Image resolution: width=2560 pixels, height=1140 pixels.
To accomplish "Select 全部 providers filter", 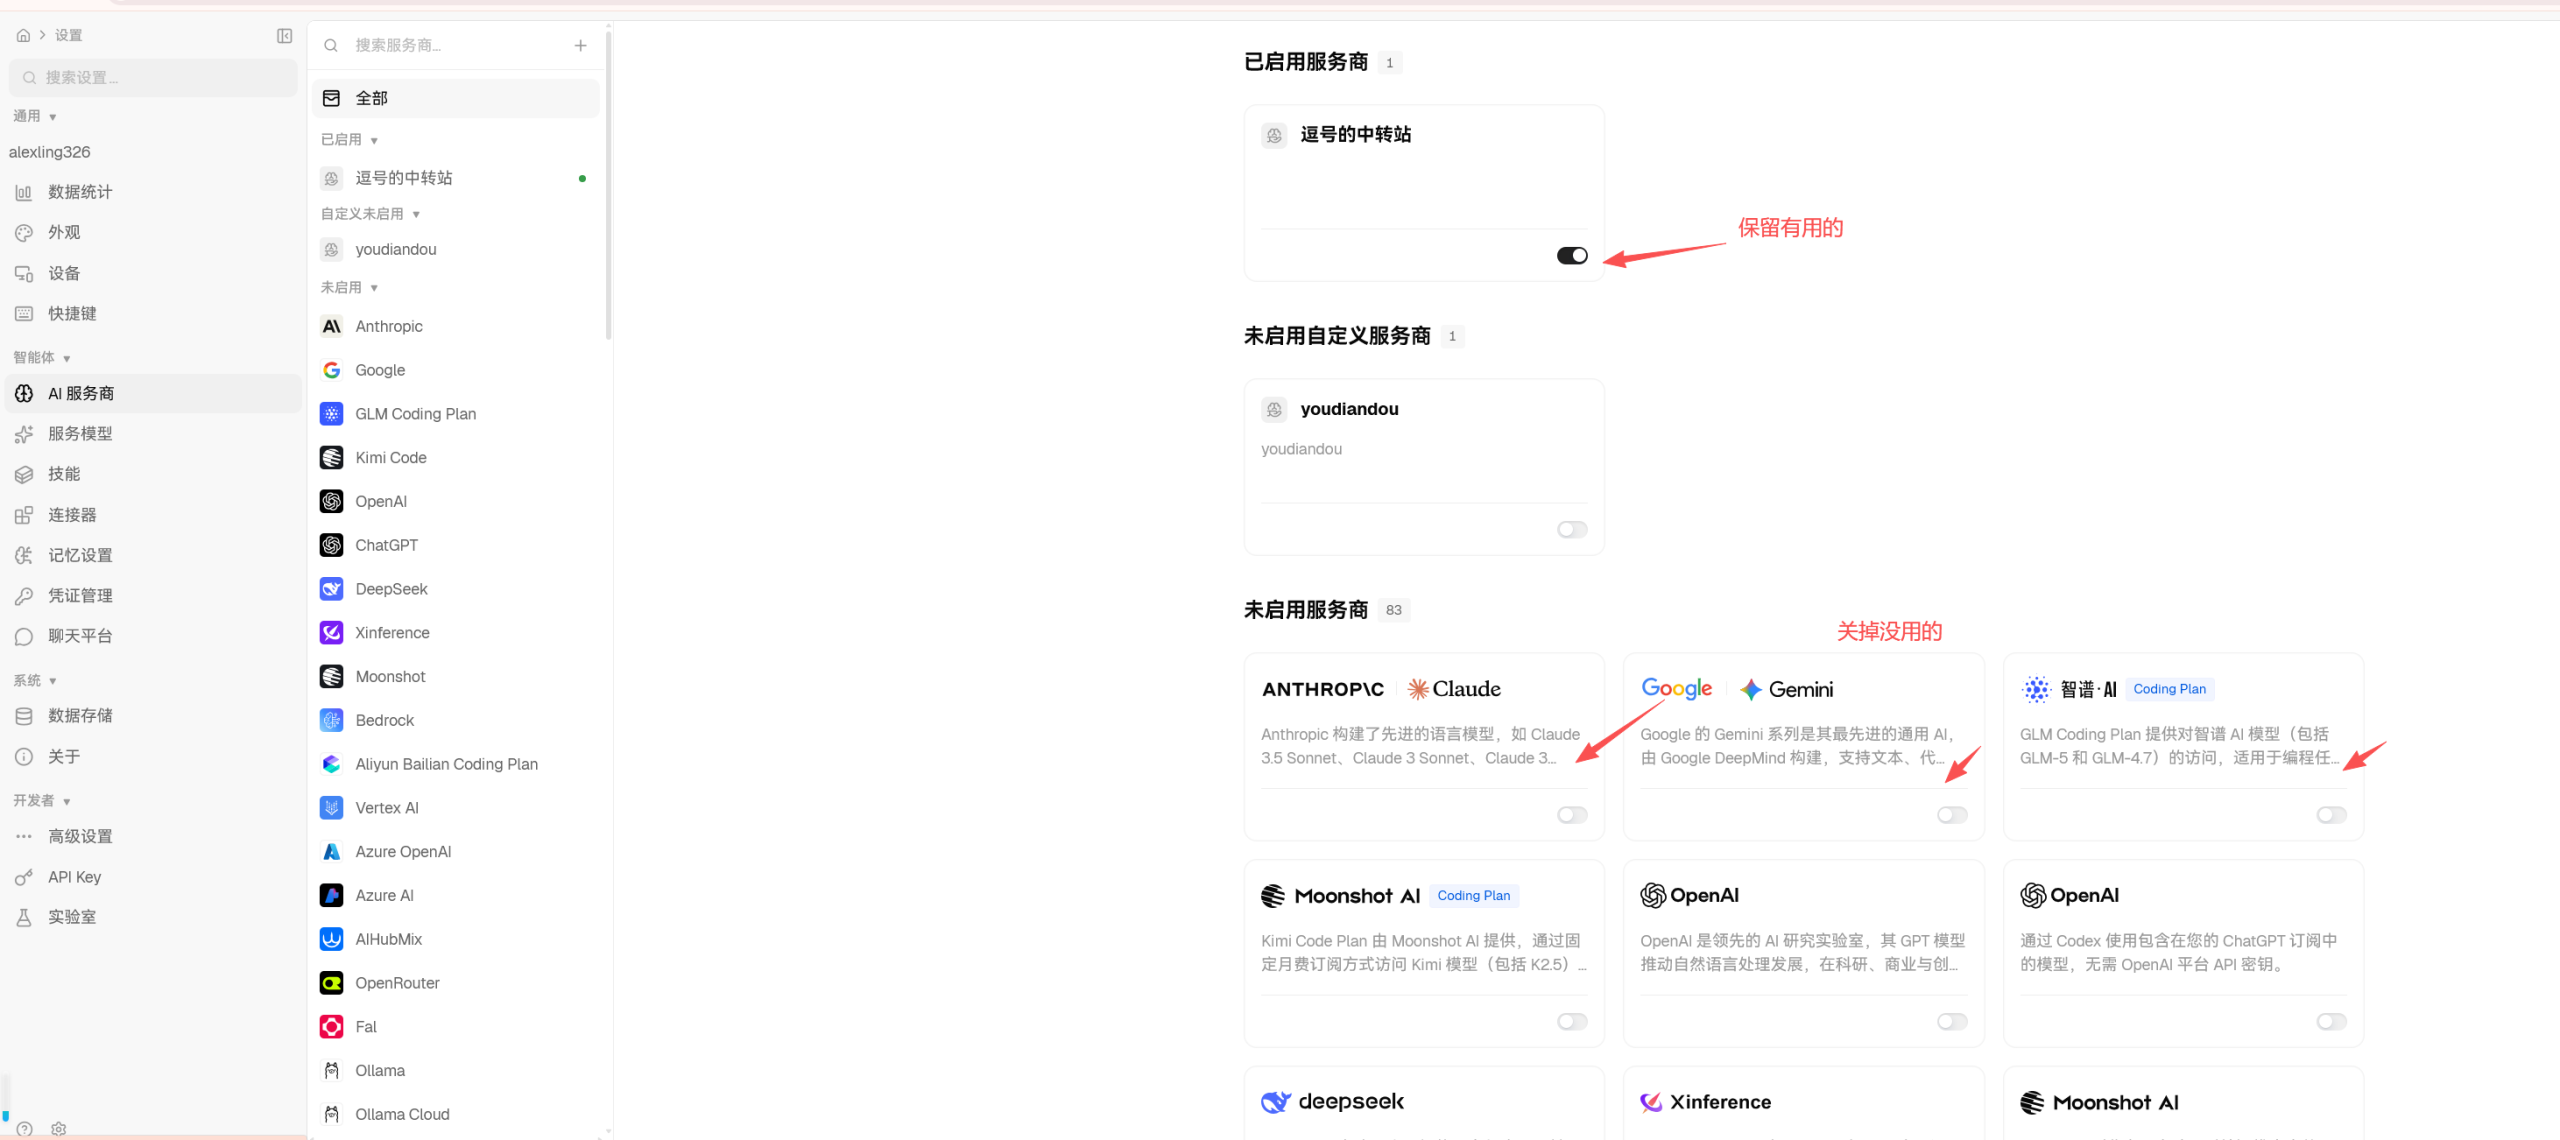I will 456,98.
